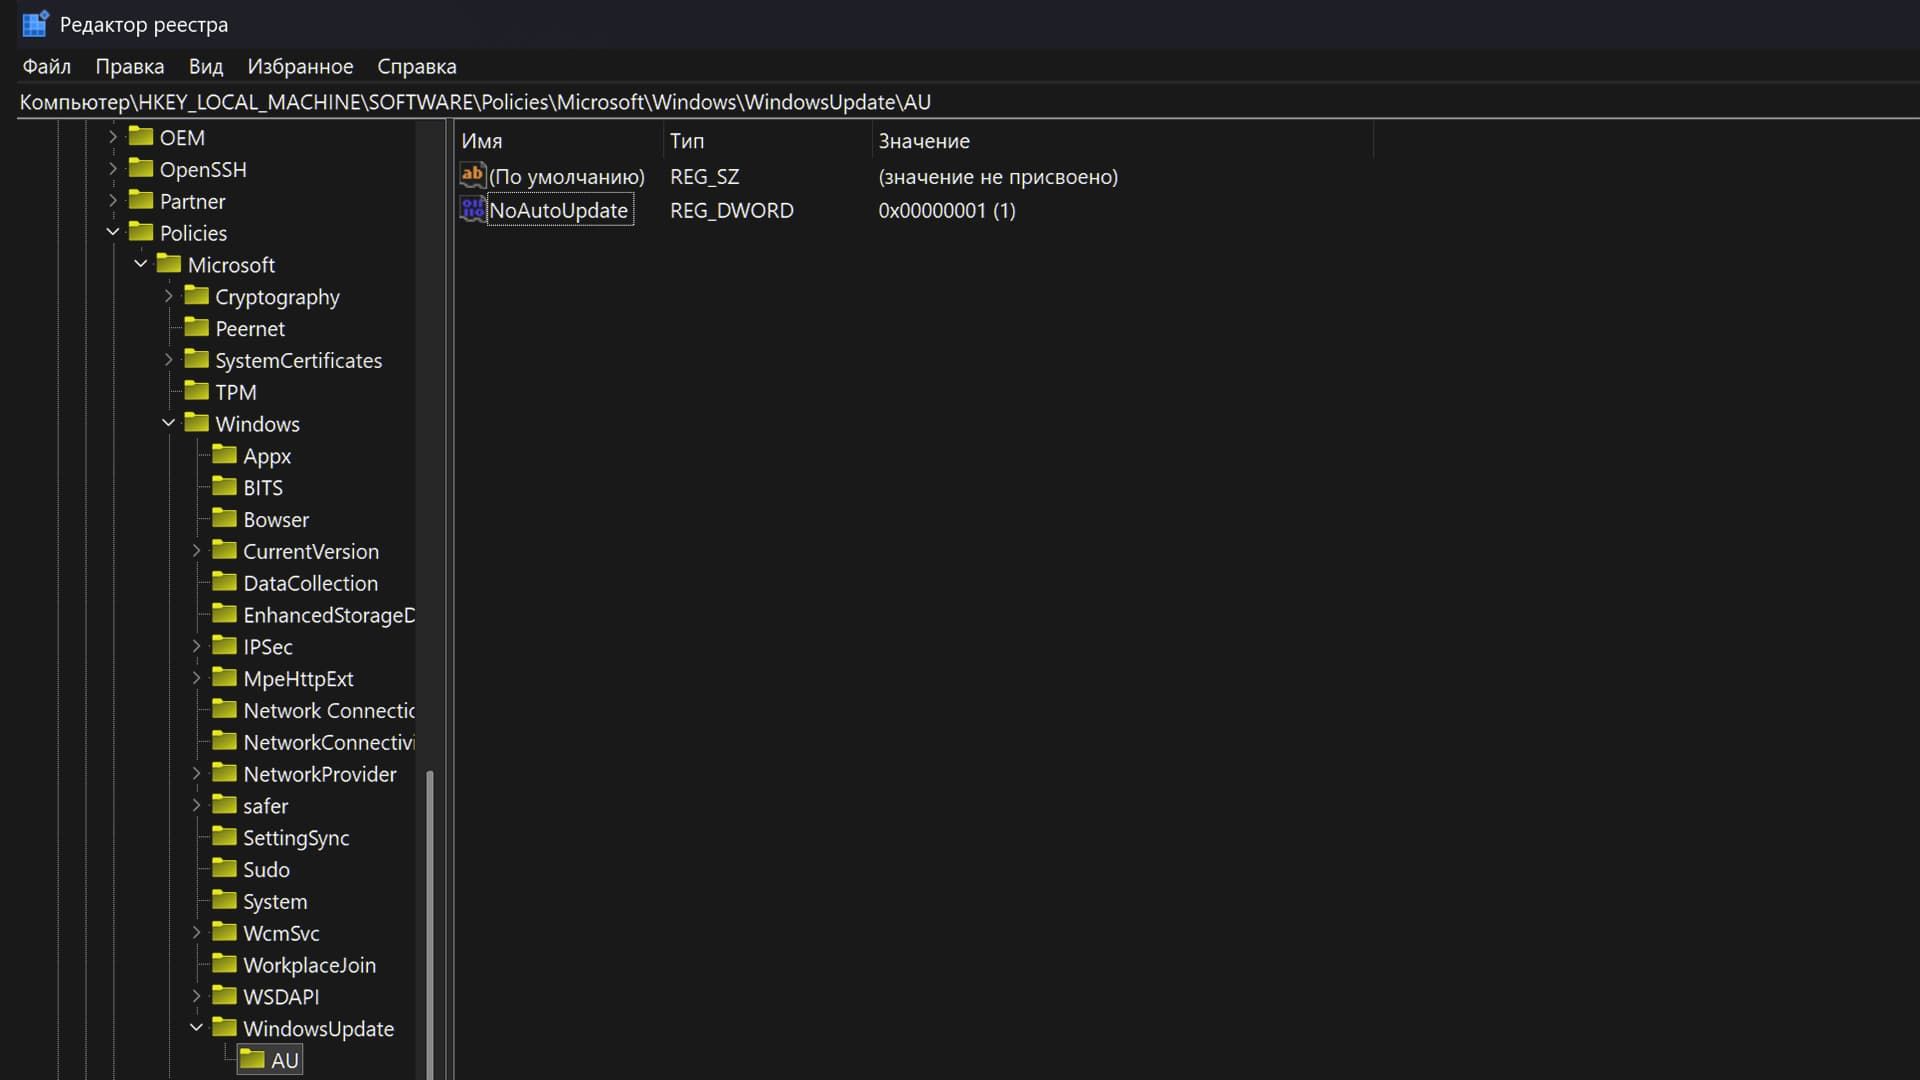Click the OEM folder icon
The image size is (1920, 1080).
click(141, 136)
